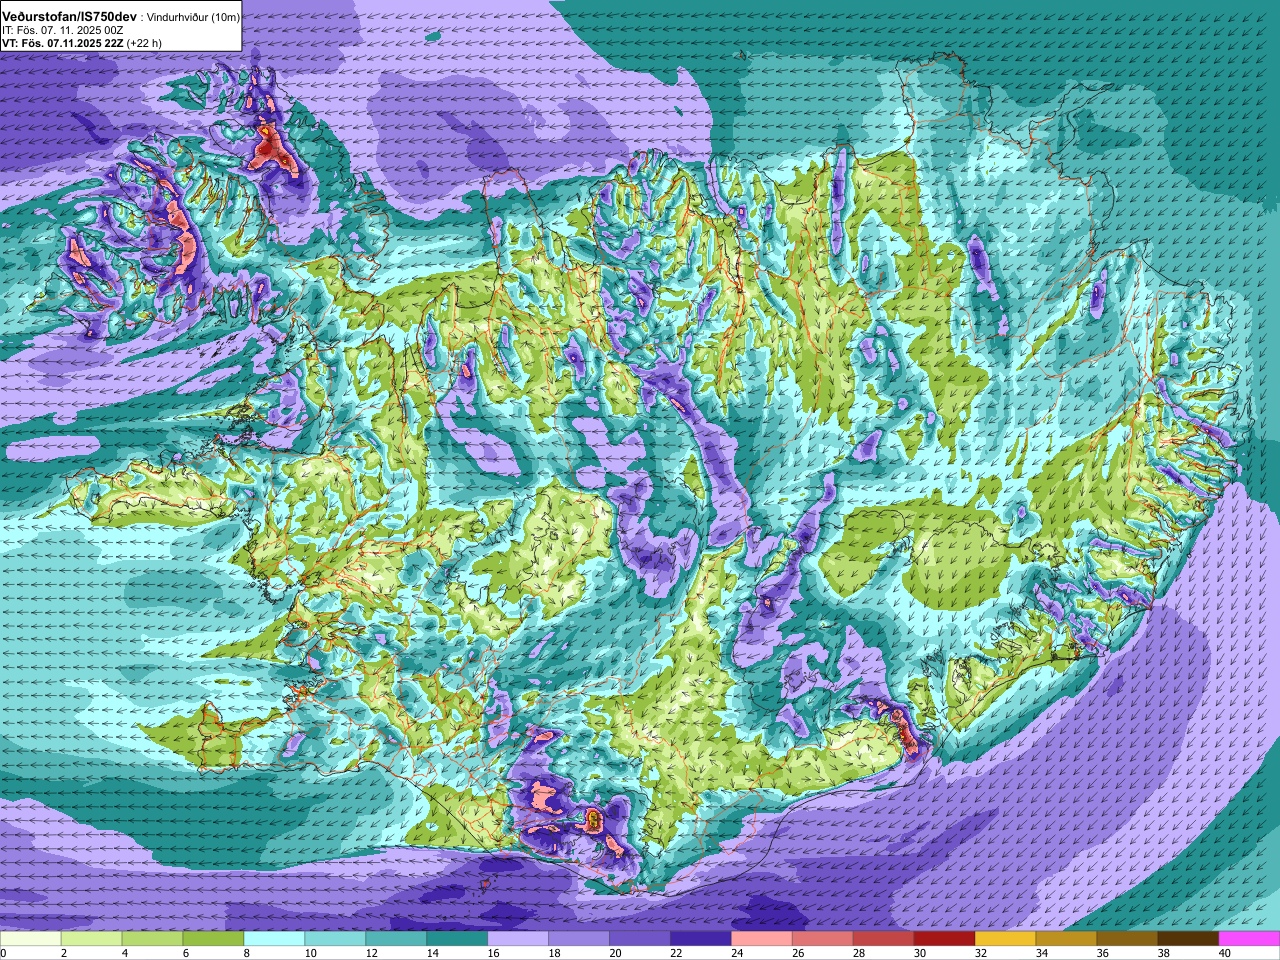This screenshot has height=960, width=1280.
Task: Click the legend scale label "36"
Action: coord(1103,953)
